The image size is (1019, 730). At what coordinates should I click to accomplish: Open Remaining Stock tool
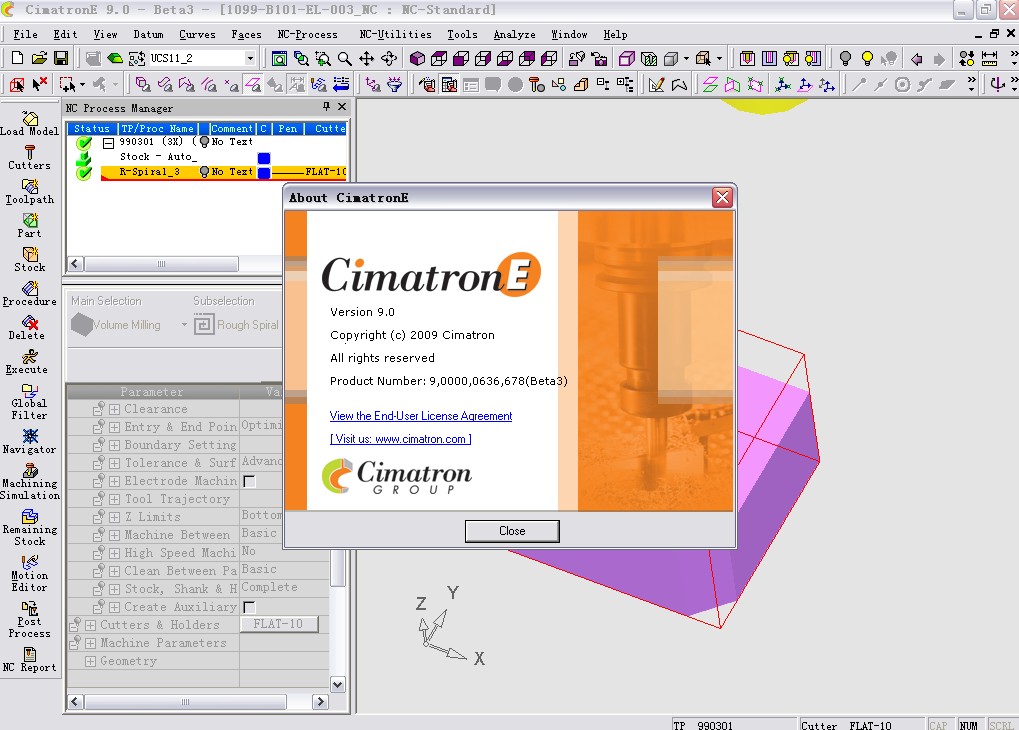30,528
